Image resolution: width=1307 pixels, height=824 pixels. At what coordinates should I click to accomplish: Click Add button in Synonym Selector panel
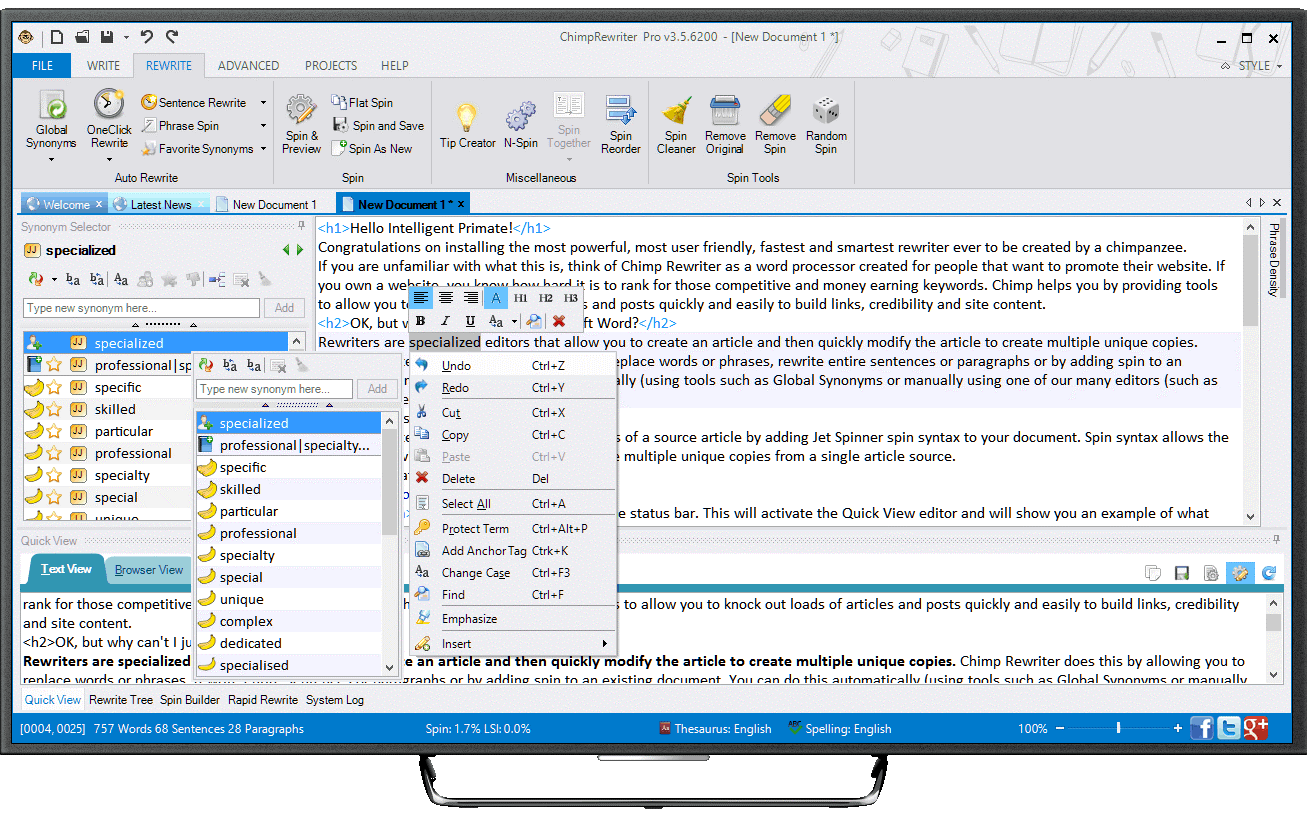tap(284, 308)
